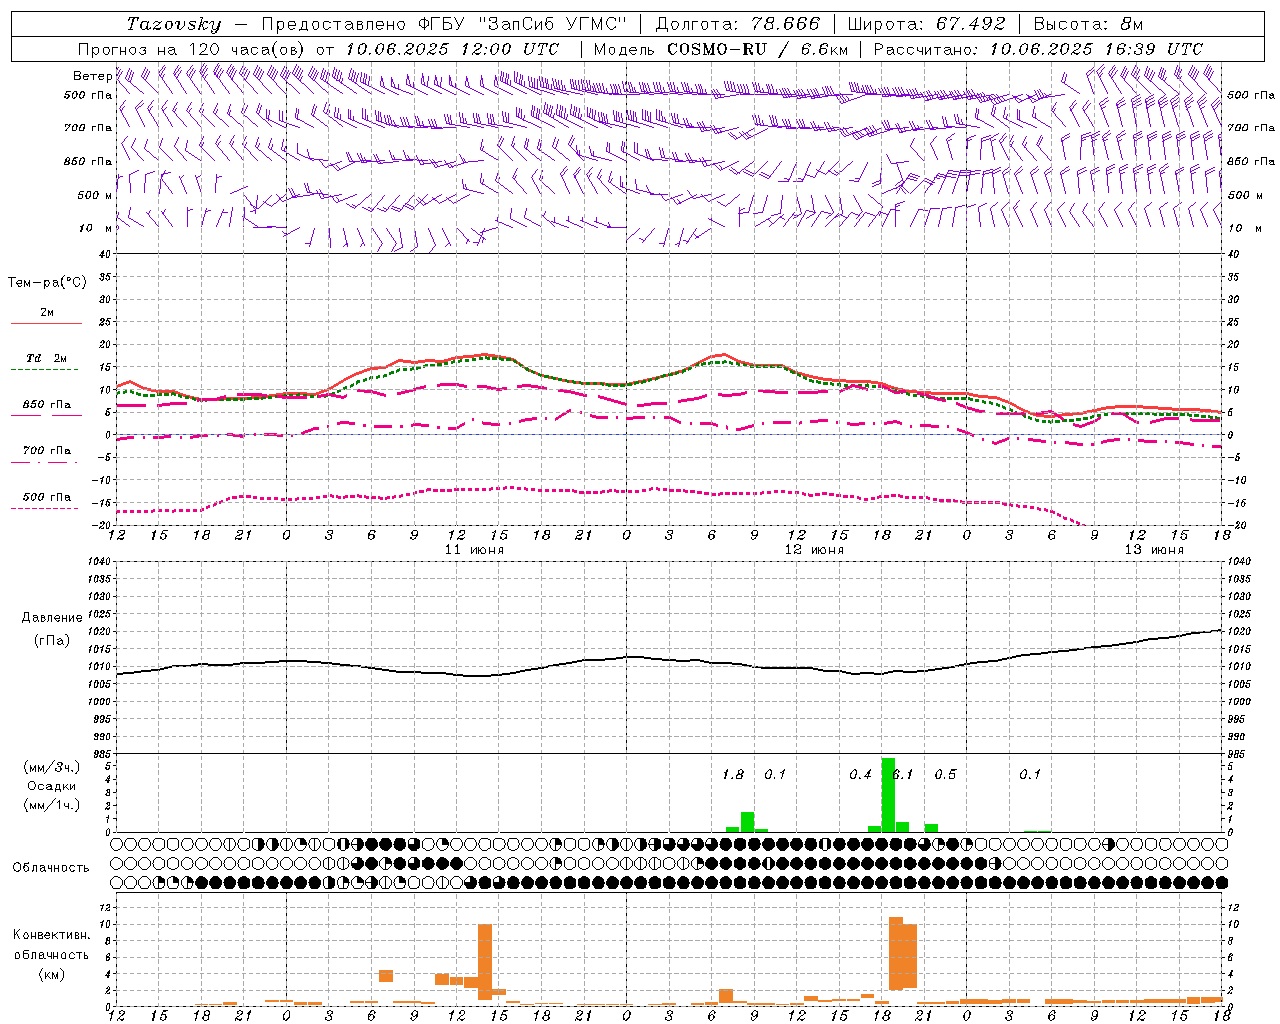Click the '13 июня' date label
This screenshot has height=1024, width=1280.
click(1154, 550)
